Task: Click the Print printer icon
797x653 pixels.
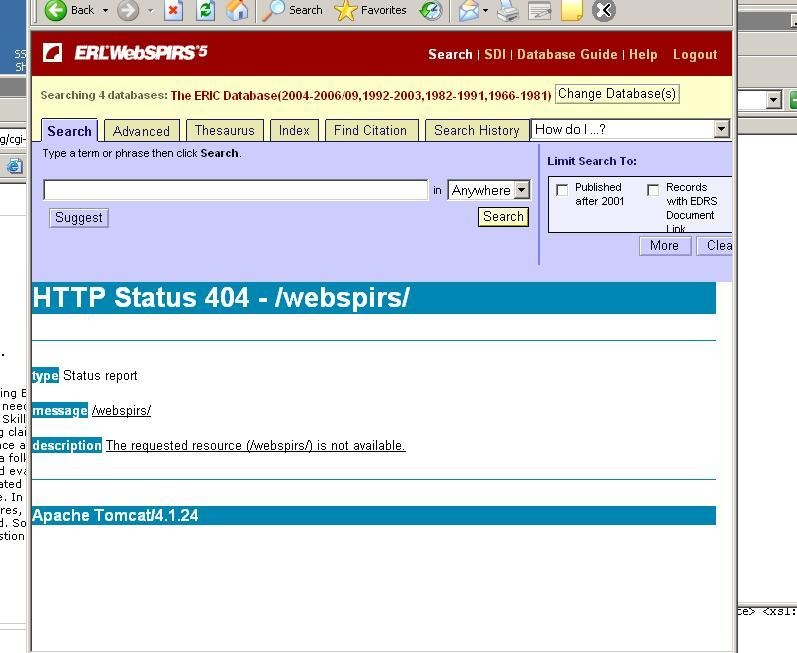Action: click(508, 10)
